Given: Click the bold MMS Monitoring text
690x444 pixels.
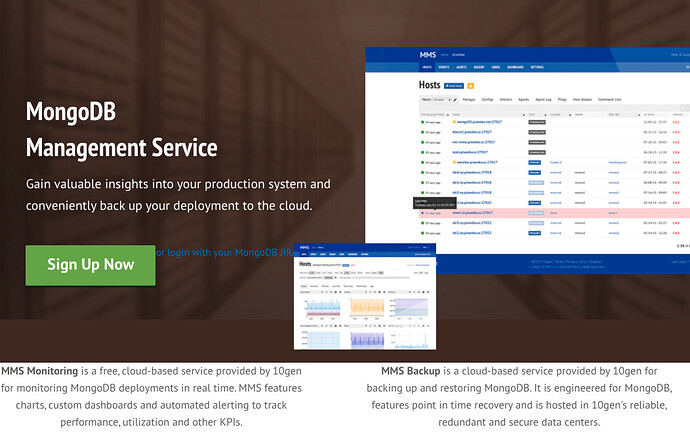Looking at the screenshot, I should click(40, 371).
